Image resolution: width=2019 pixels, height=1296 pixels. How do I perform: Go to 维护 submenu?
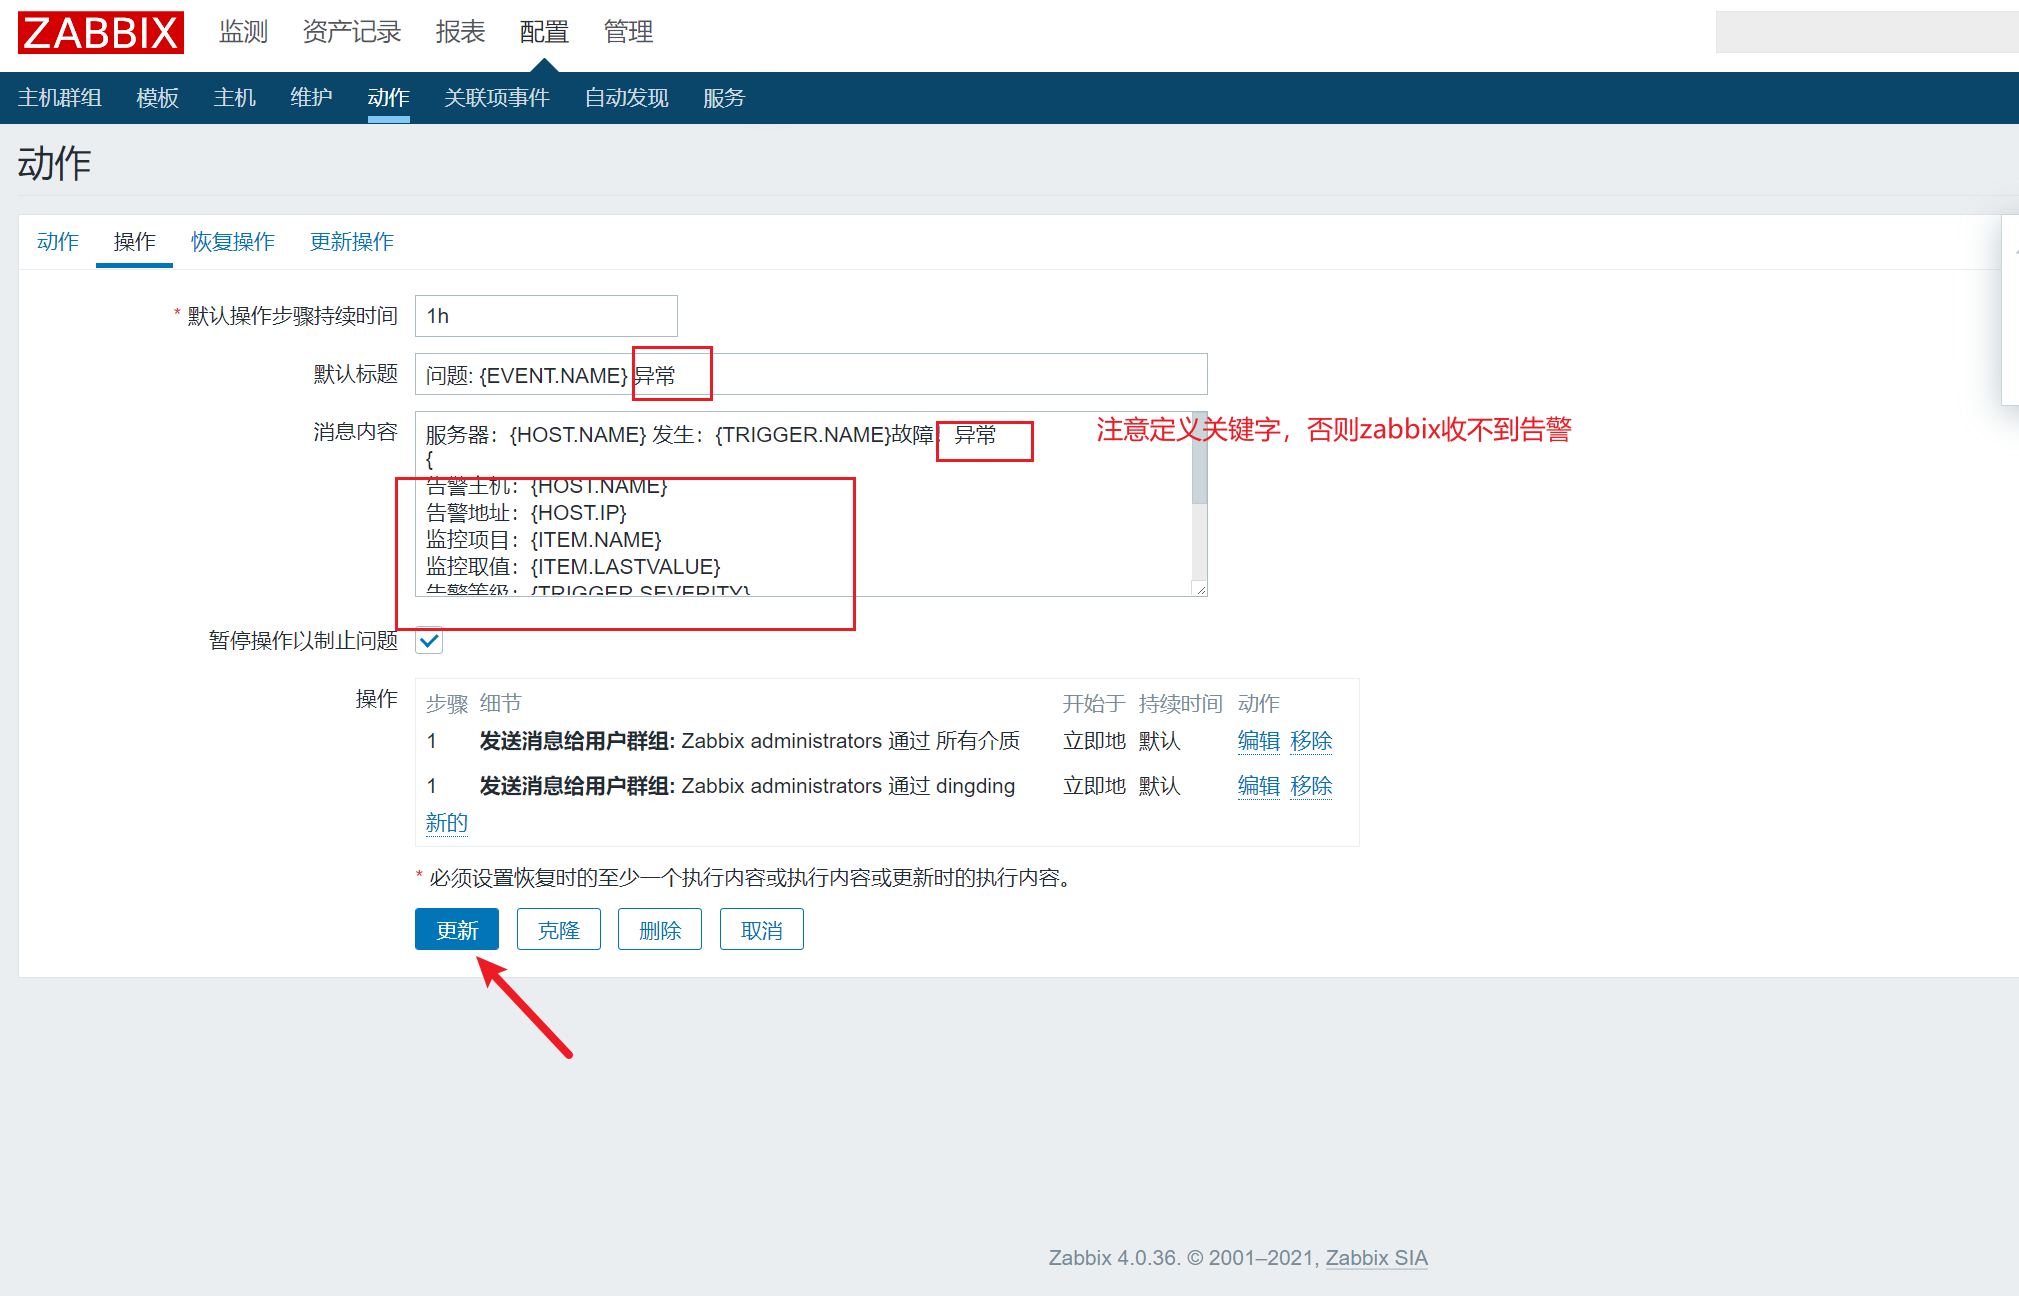tap(312, 98)
